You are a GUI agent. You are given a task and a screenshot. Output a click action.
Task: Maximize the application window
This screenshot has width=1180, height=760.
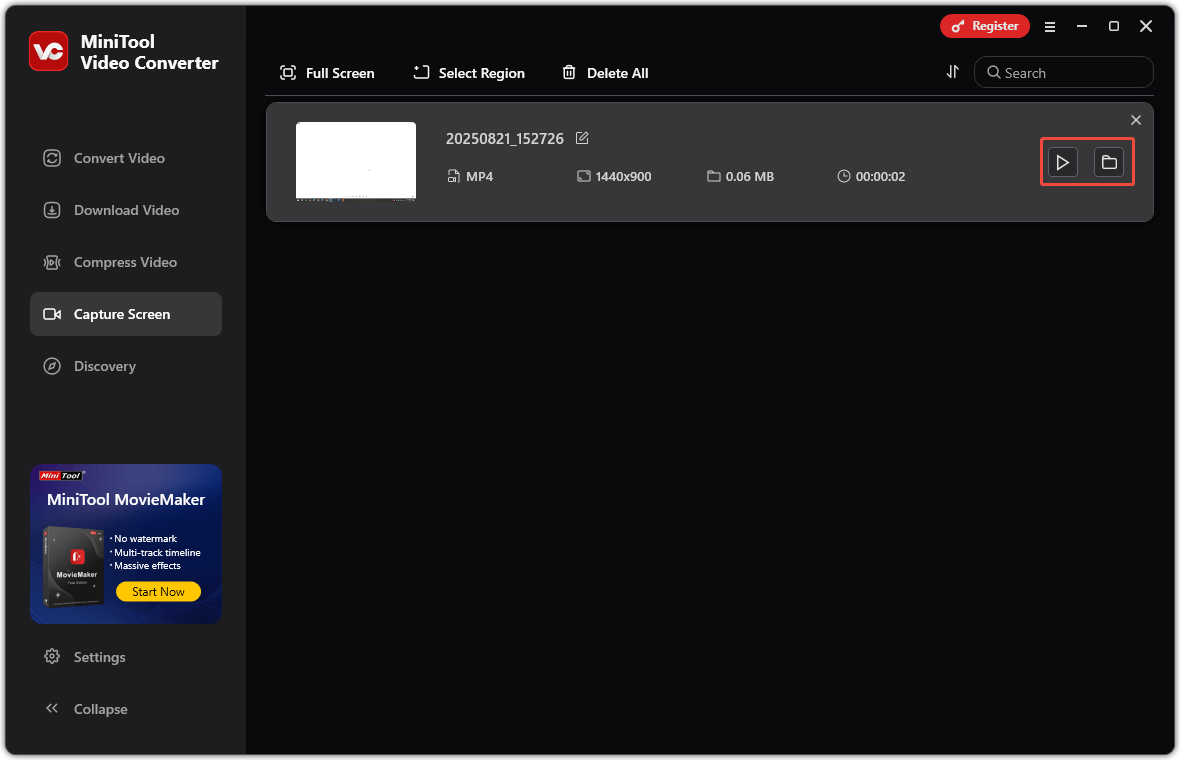pos(1114,26)
